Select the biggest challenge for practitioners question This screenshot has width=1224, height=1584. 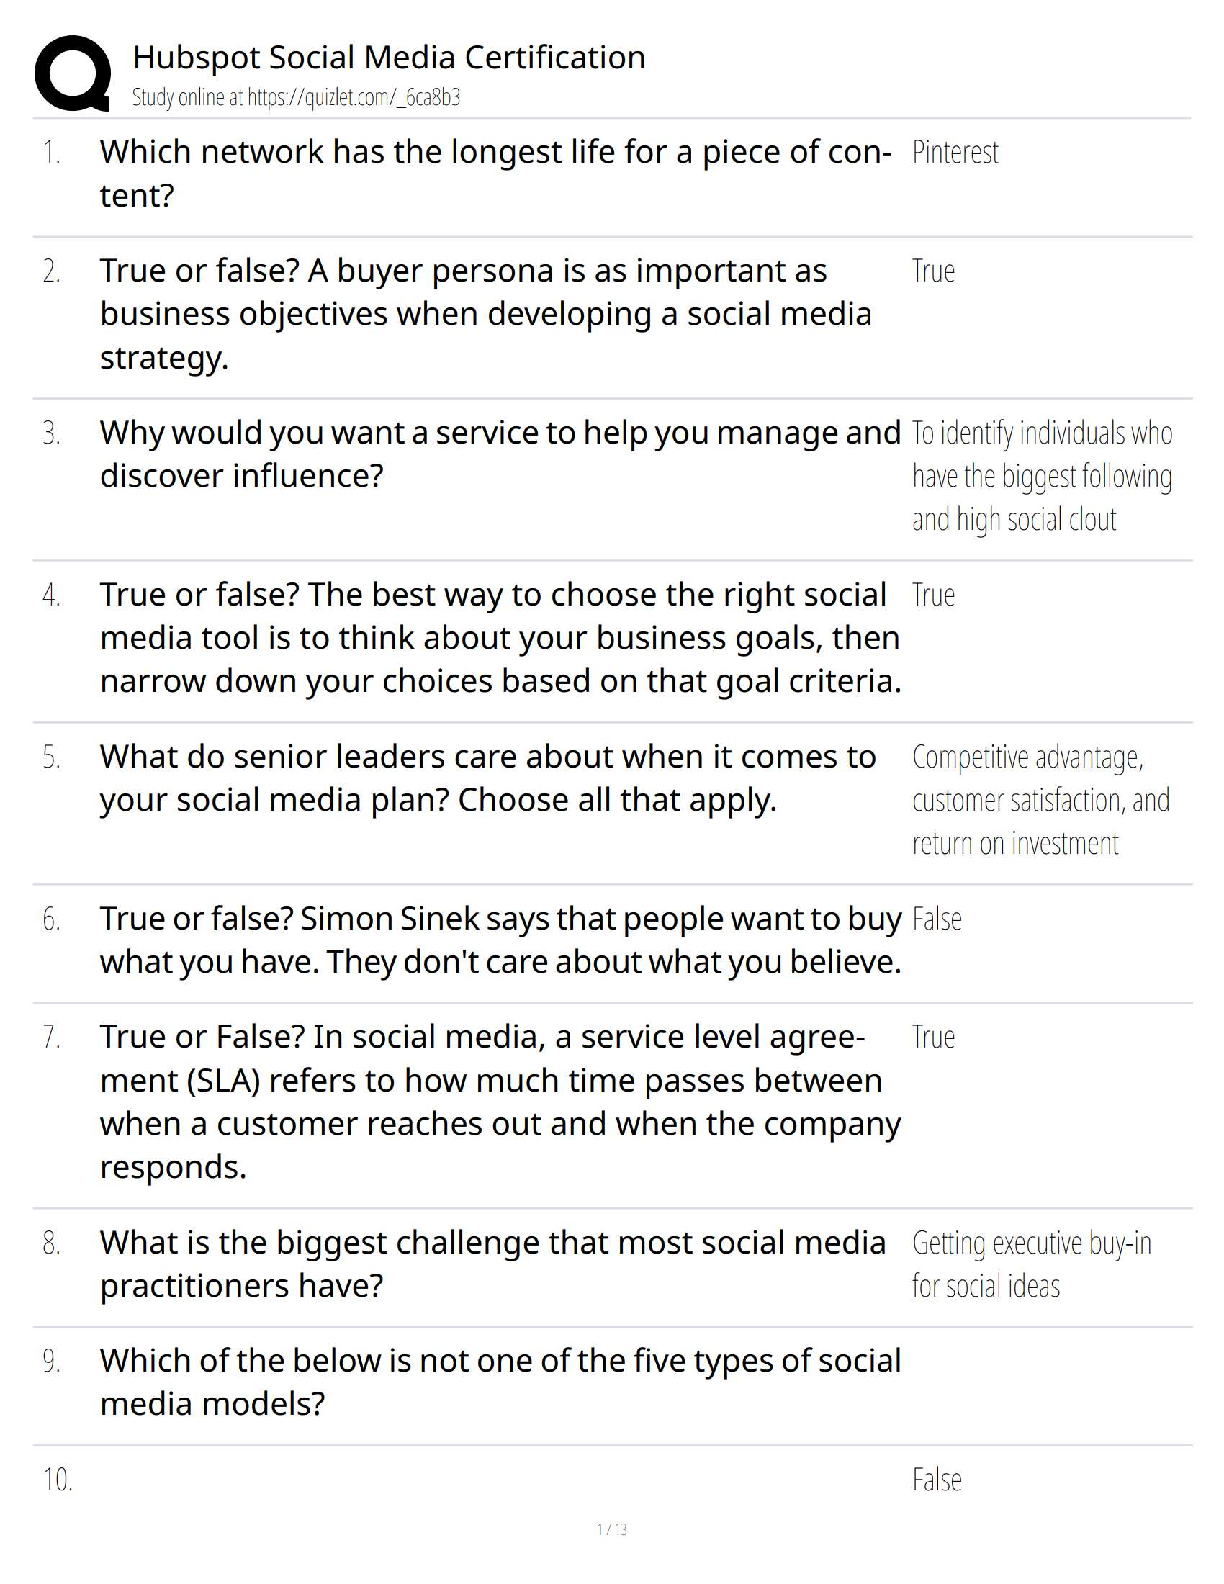(x=492, y=1264)
